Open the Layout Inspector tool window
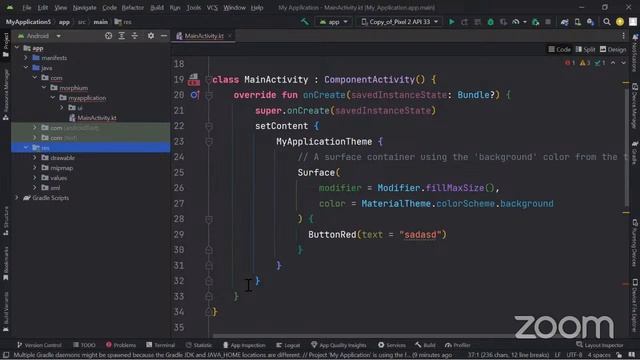The height and width of the screenshot is (360, 640). click(x=600, y=345)
